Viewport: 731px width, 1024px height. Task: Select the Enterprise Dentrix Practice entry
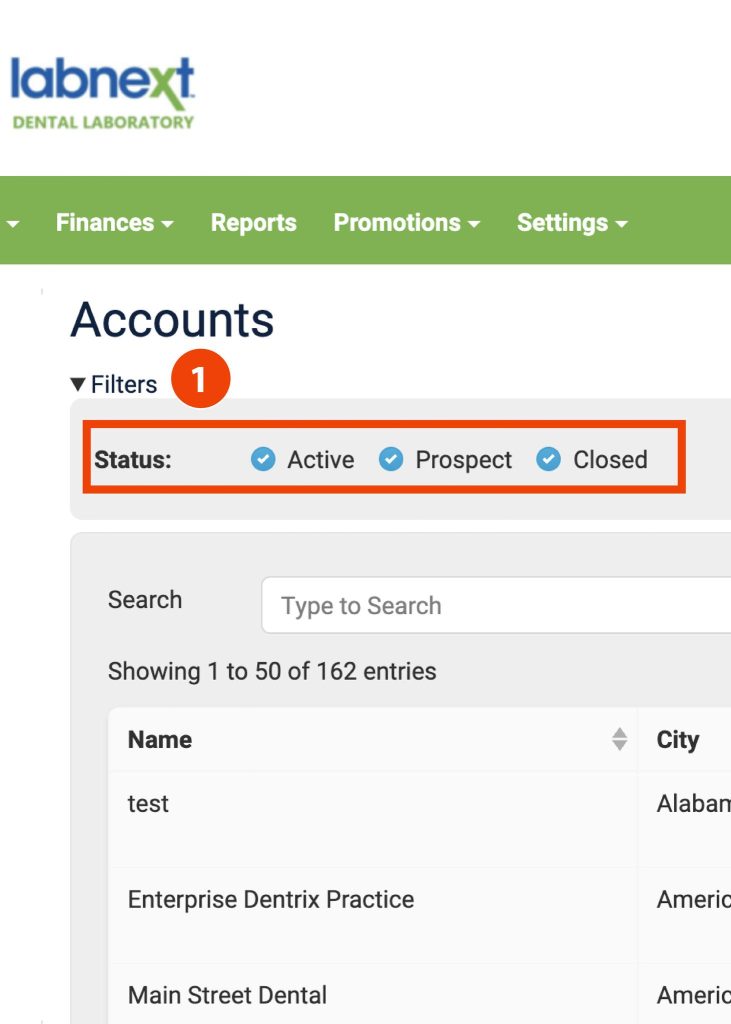pos(270,899)
